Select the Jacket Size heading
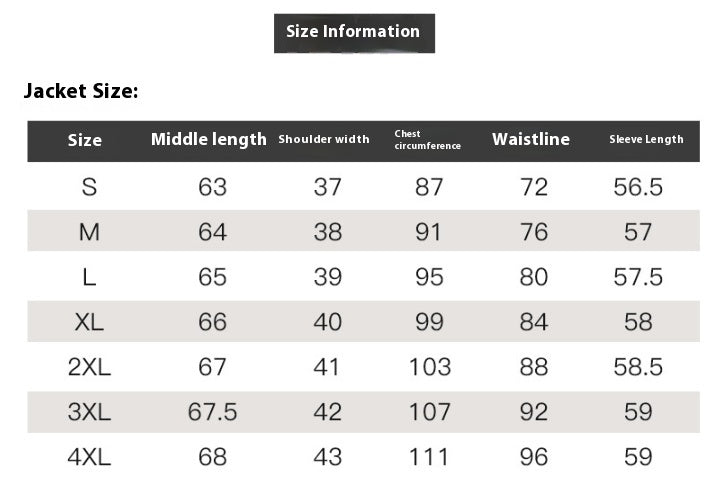Screen dimensions: 725x490 81,92
